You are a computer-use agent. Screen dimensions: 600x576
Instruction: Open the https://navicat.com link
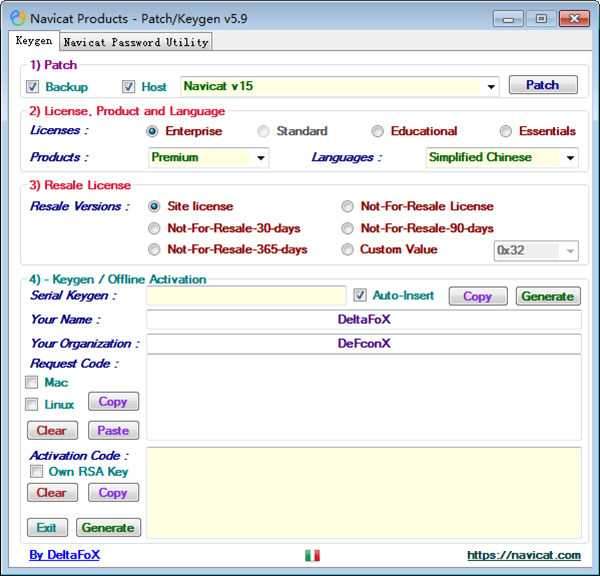click(523, 555)
